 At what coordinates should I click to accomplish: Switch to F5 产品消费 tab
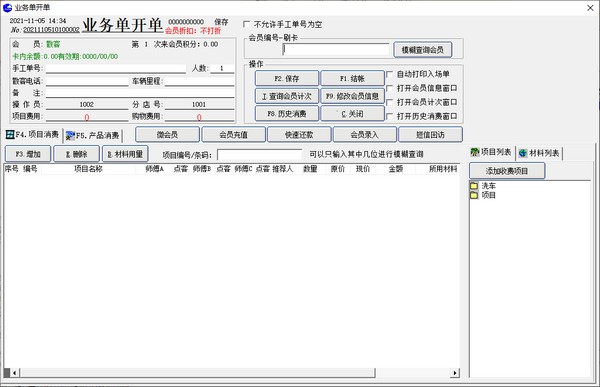click(x=93, y=136)
